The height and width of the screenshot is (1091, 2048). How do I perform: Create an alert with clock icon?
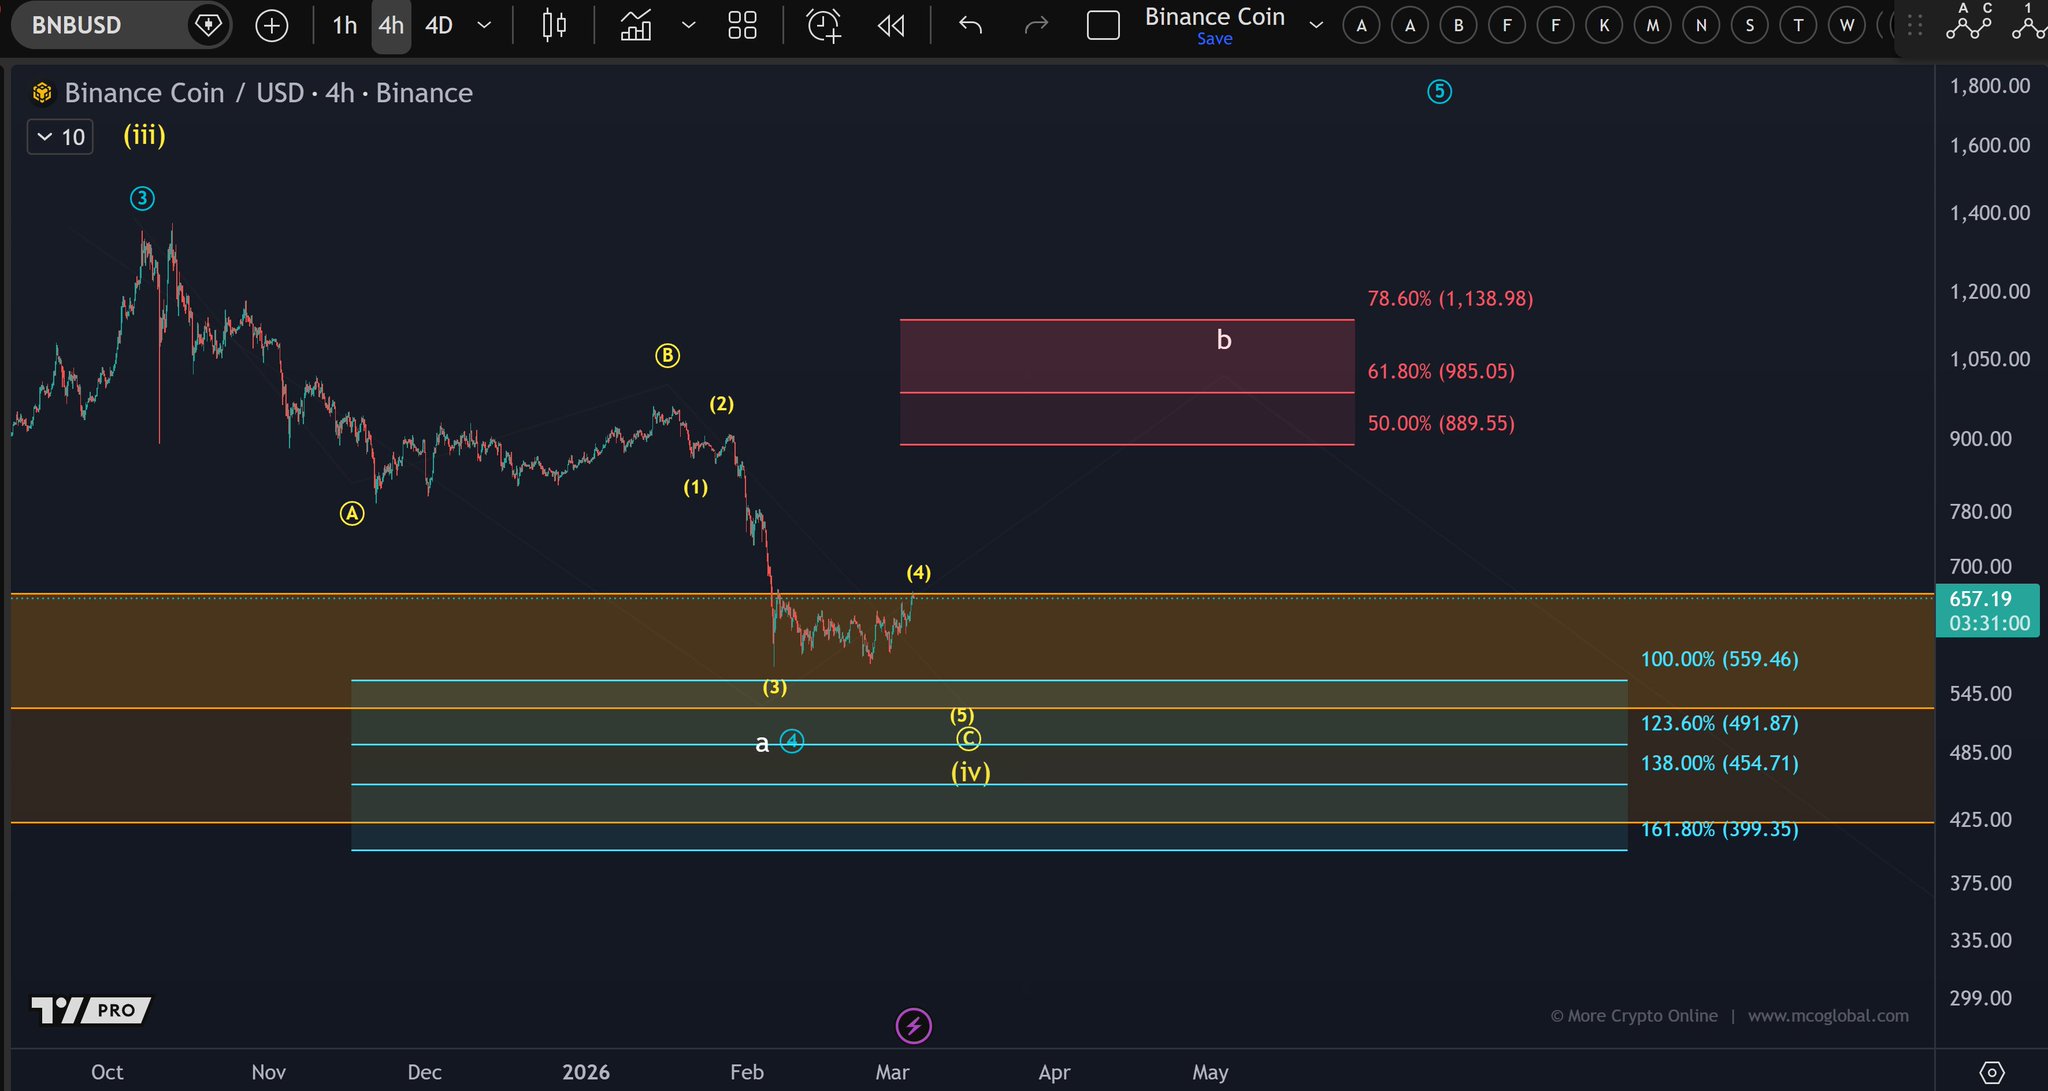[824, 26]
